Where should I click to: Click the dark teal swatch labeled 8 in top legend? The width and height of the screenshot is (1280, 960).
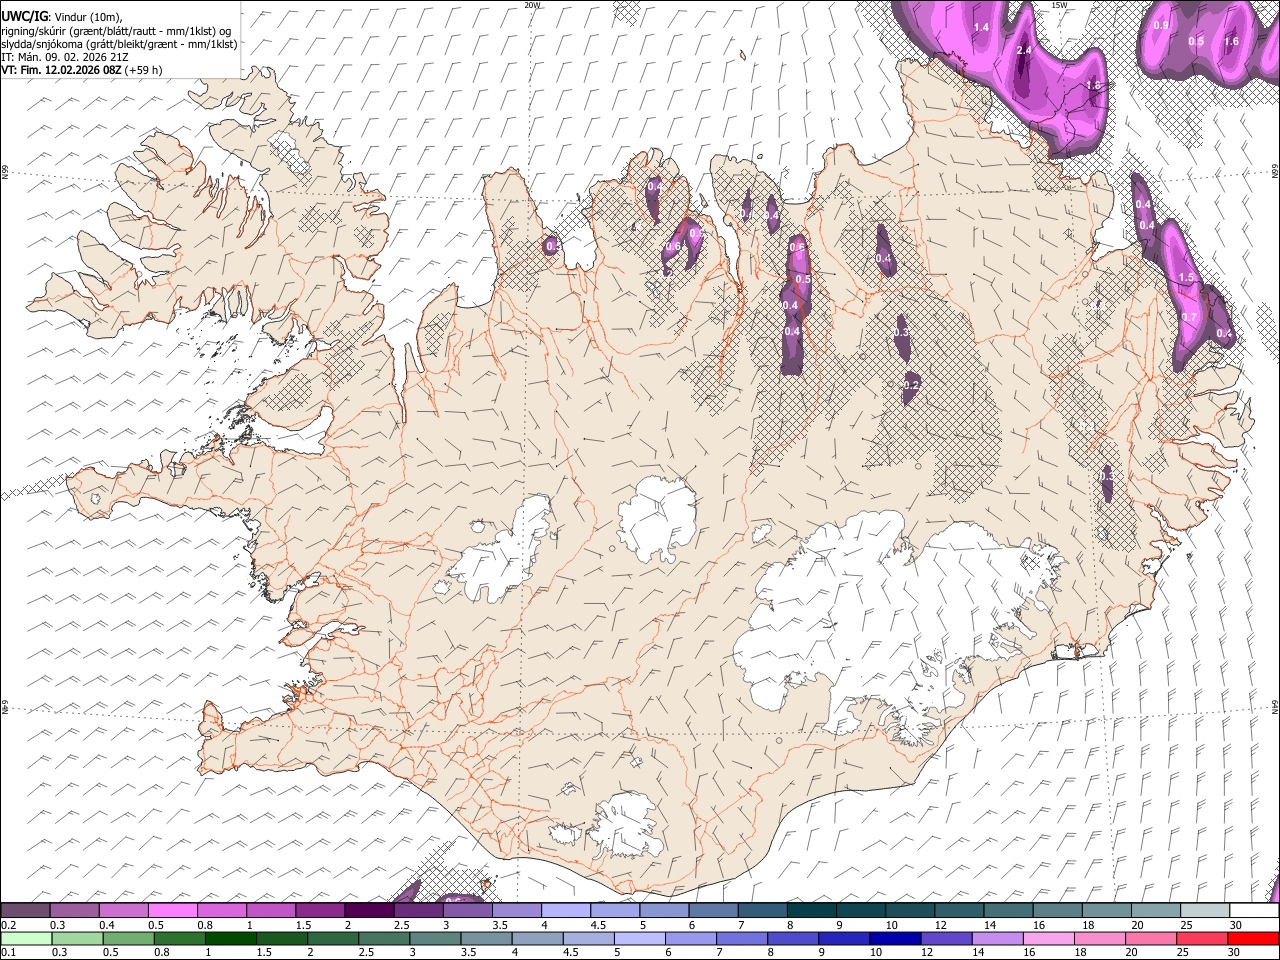(812, 911)
